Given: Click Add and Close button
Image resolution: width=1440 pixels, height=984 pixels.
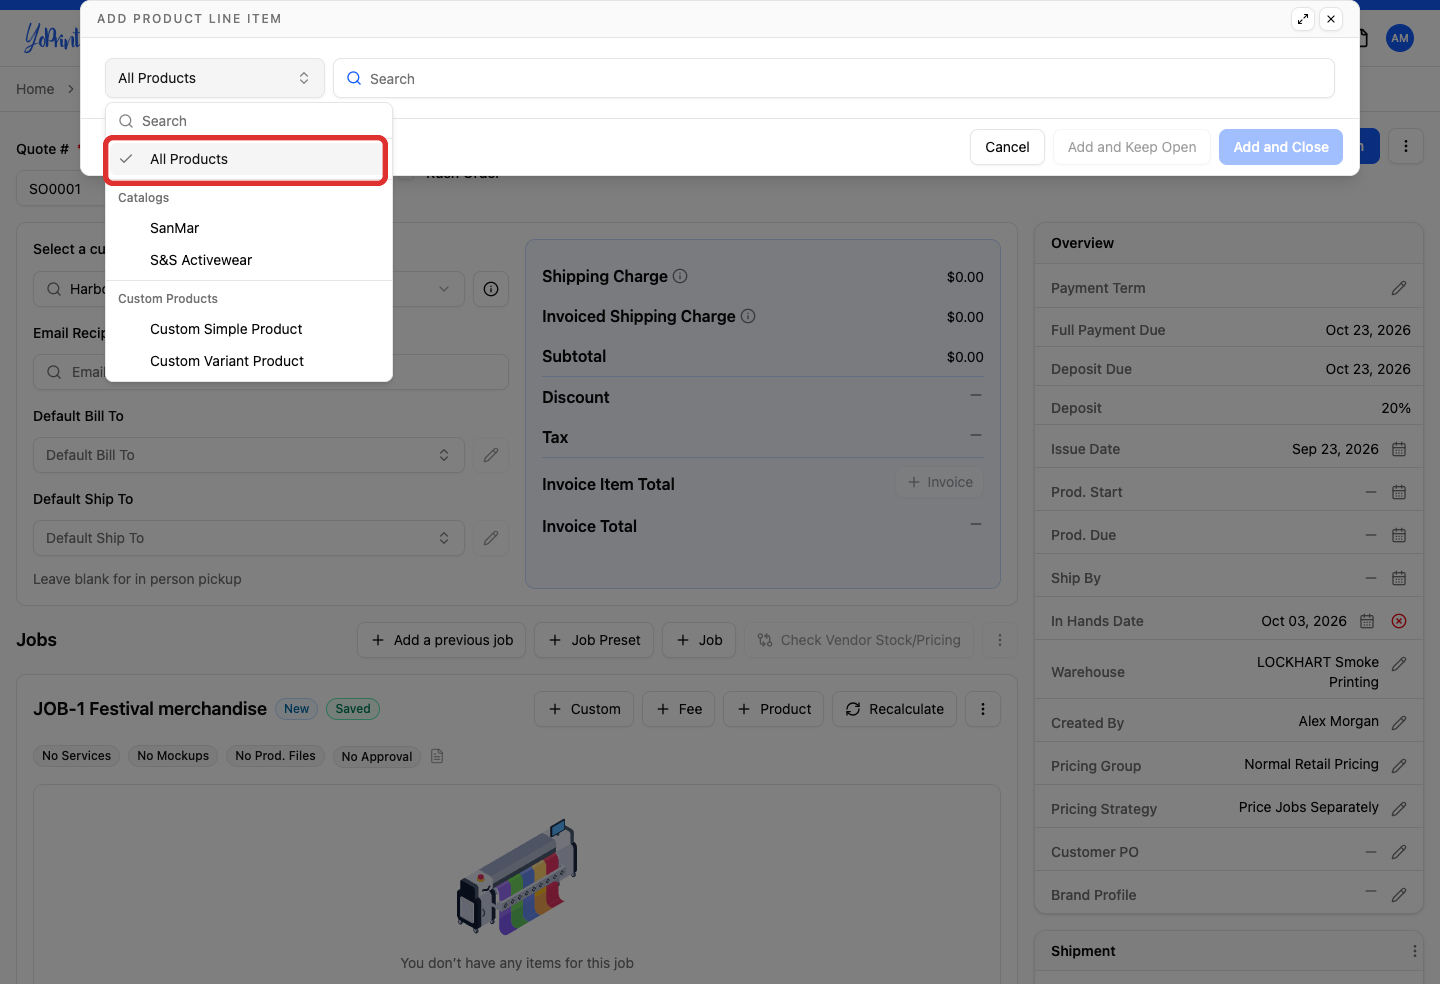Looking at the screenshot, I should click(x=1281, y=147).
